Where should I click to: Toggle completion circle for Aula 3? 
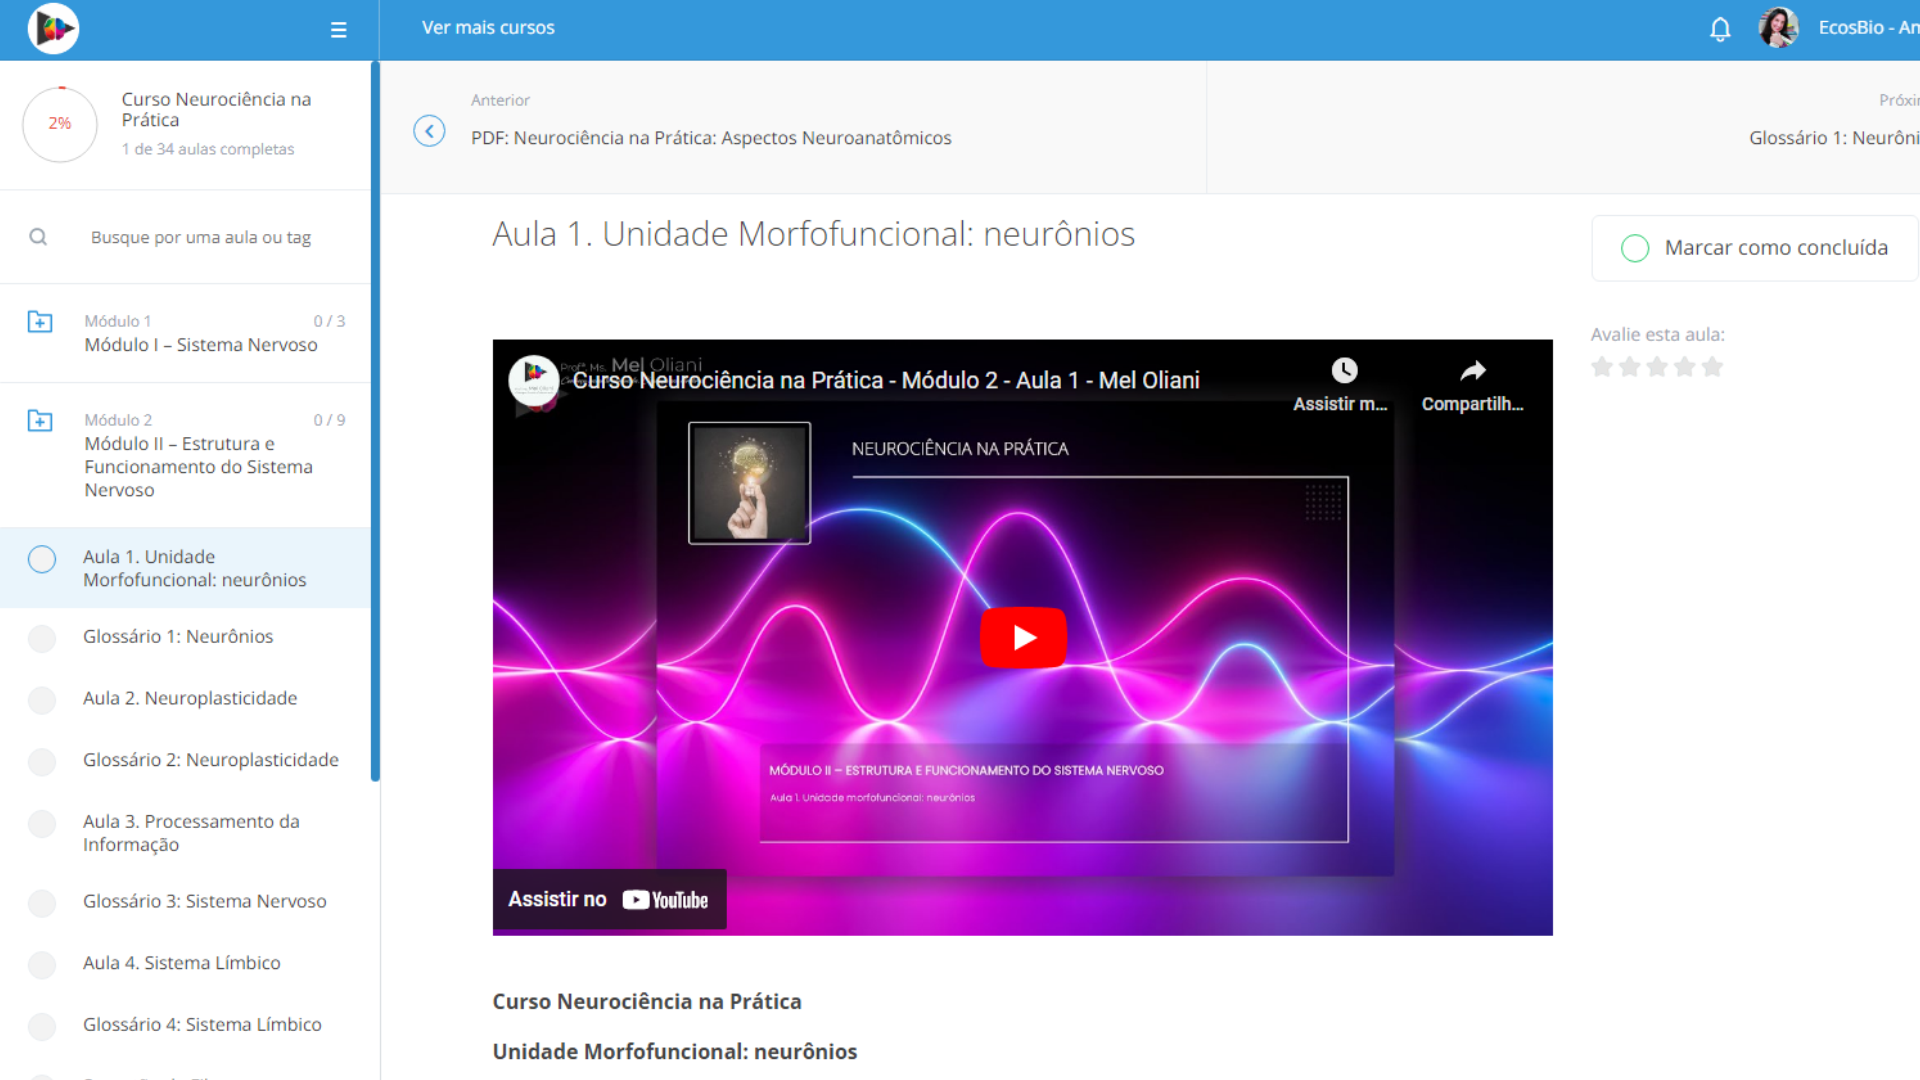pyautogui.click(x=42, y=824)
